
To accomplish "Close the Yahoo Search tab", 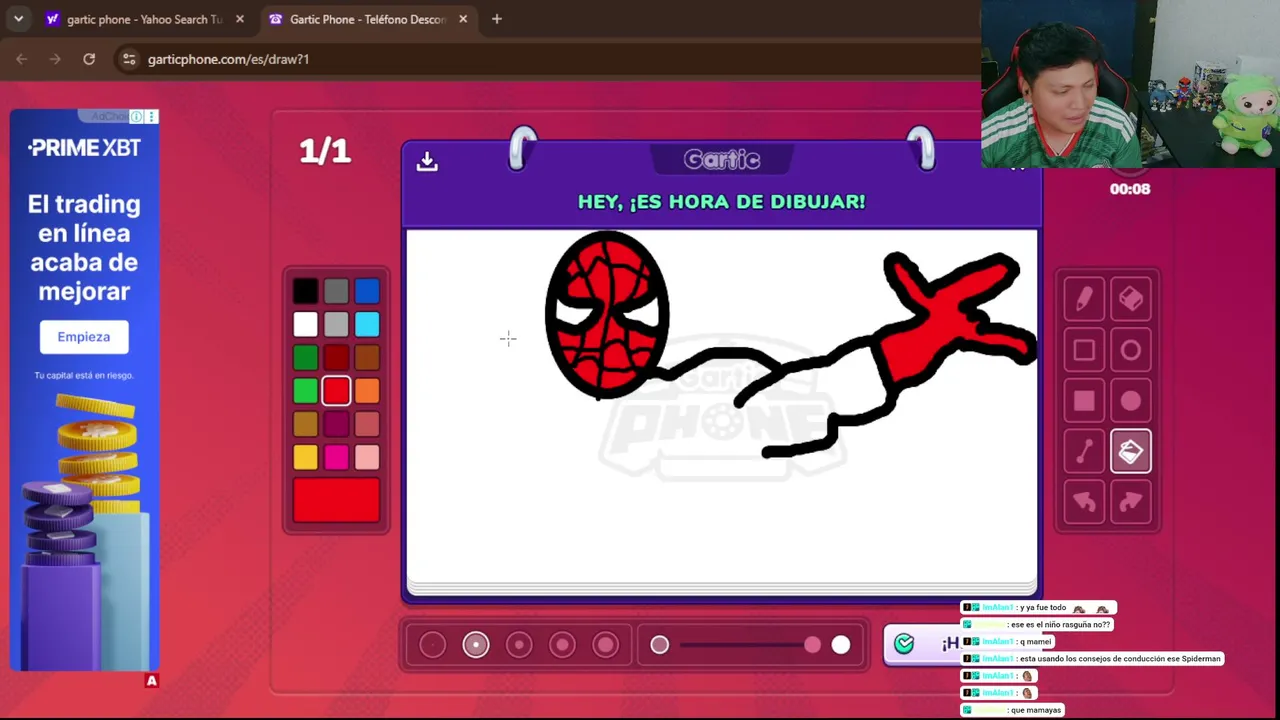I will tap(239, 19).
